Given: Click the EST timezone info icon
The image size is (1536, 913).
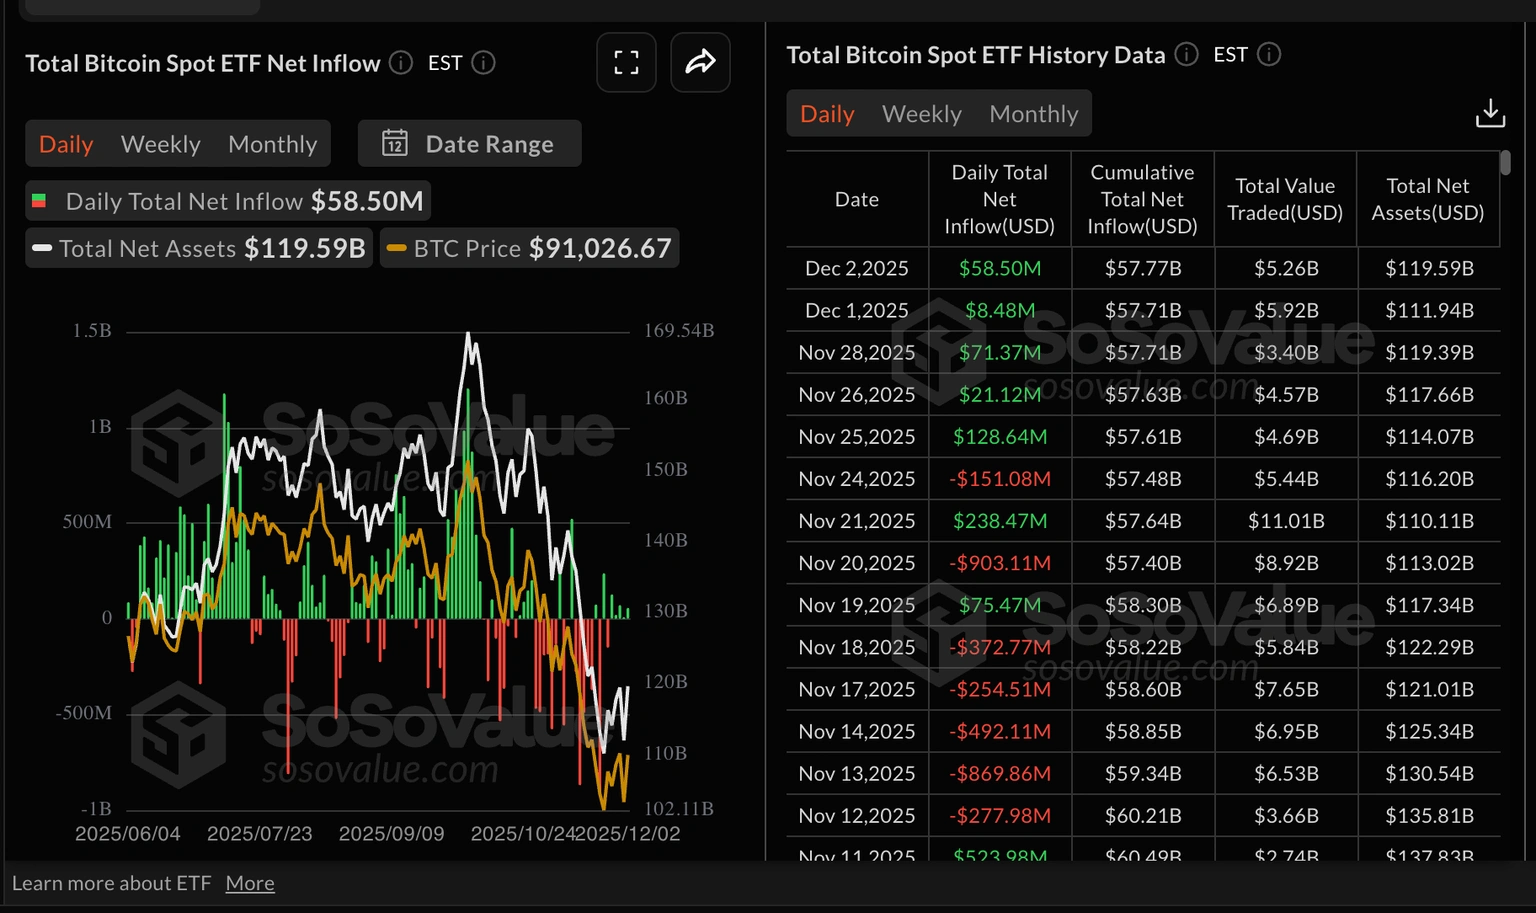Looking at the screenshot, I should [483, 62].
